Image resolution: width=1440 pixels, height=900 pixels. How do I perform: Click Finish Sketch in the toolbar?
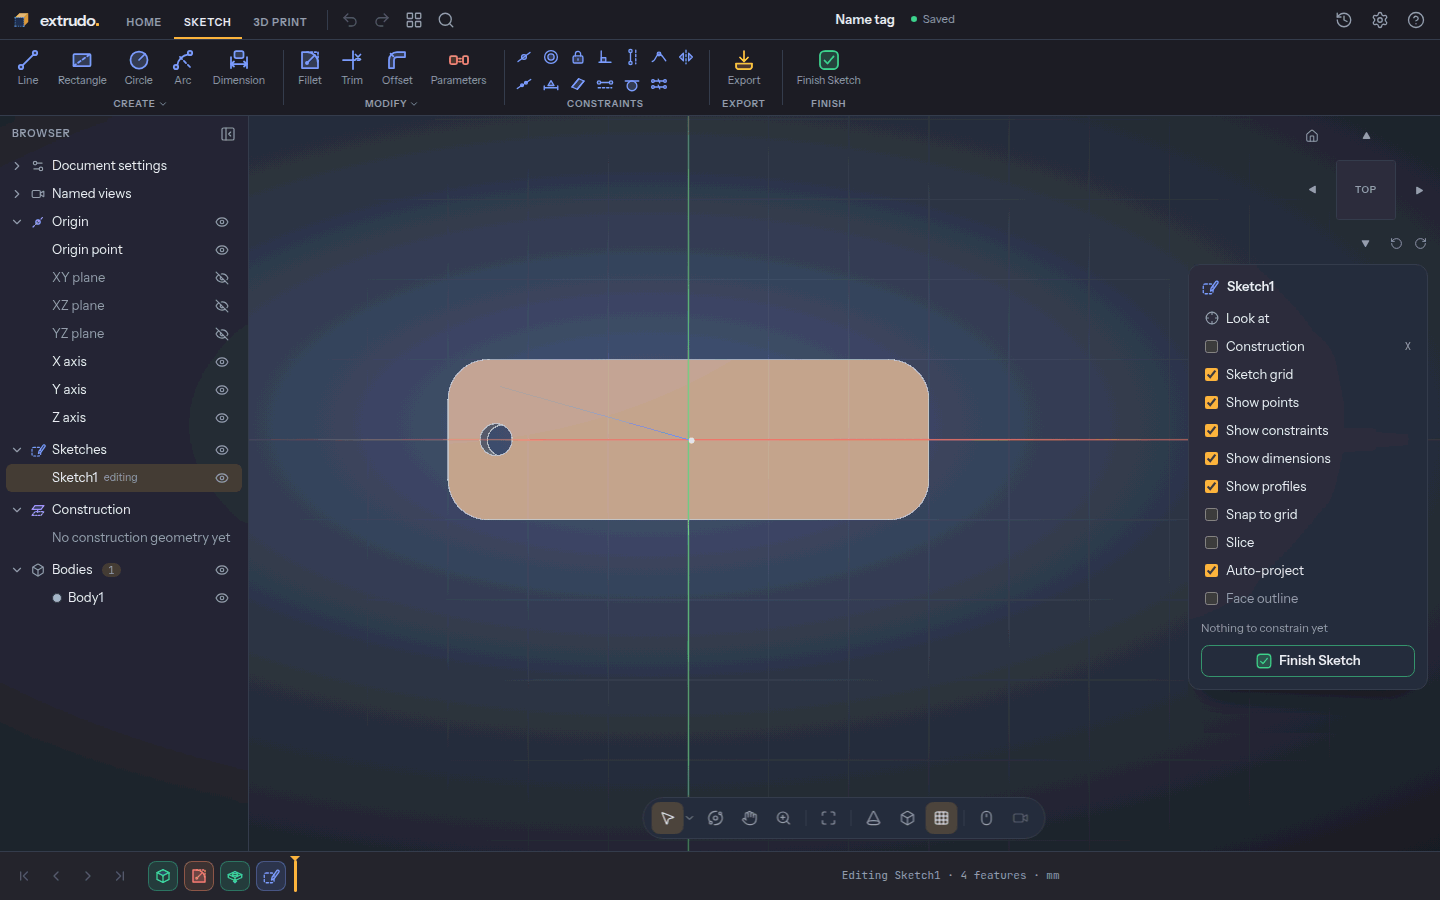829,68
